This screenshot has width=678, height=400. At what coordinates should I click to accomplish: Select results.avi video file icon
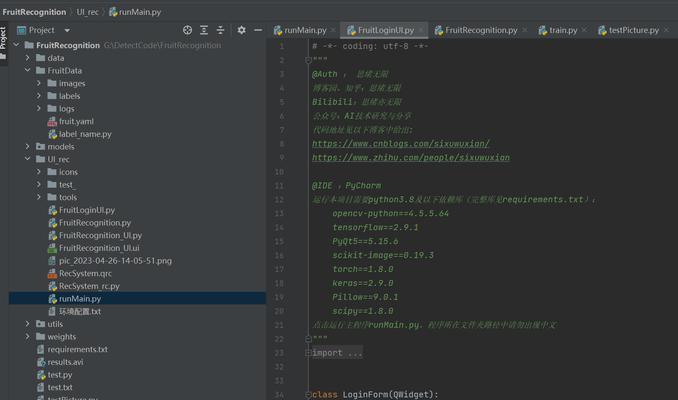point(41,362)
